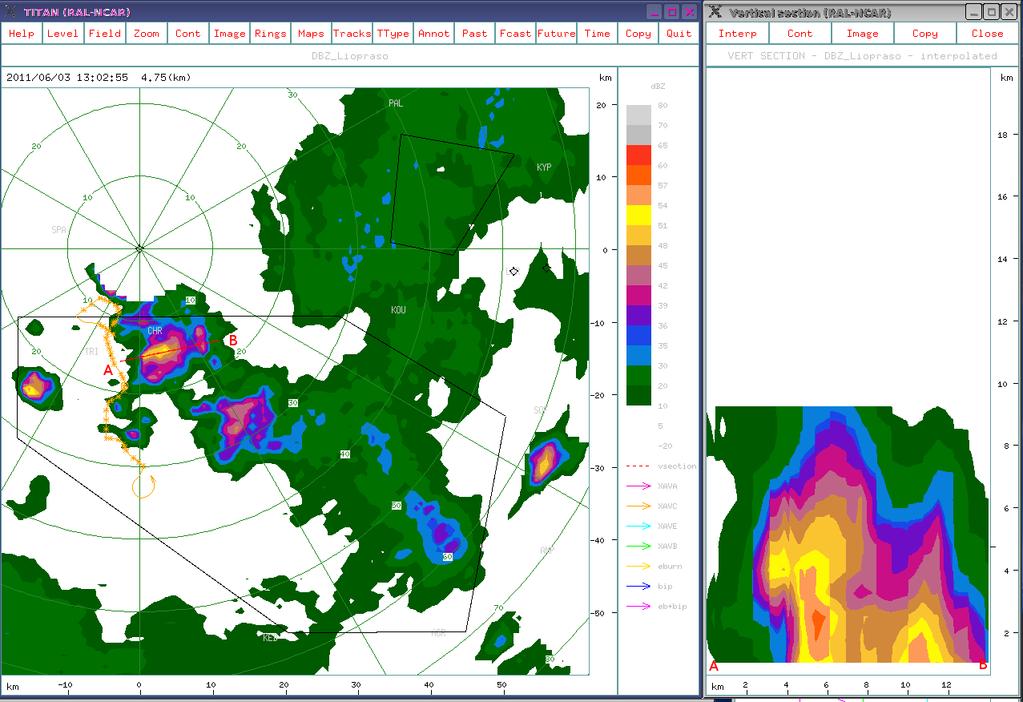Click the XAVC orange arrow in legend
Viewport: 1023px width, 702px height.
click(639, 506)
